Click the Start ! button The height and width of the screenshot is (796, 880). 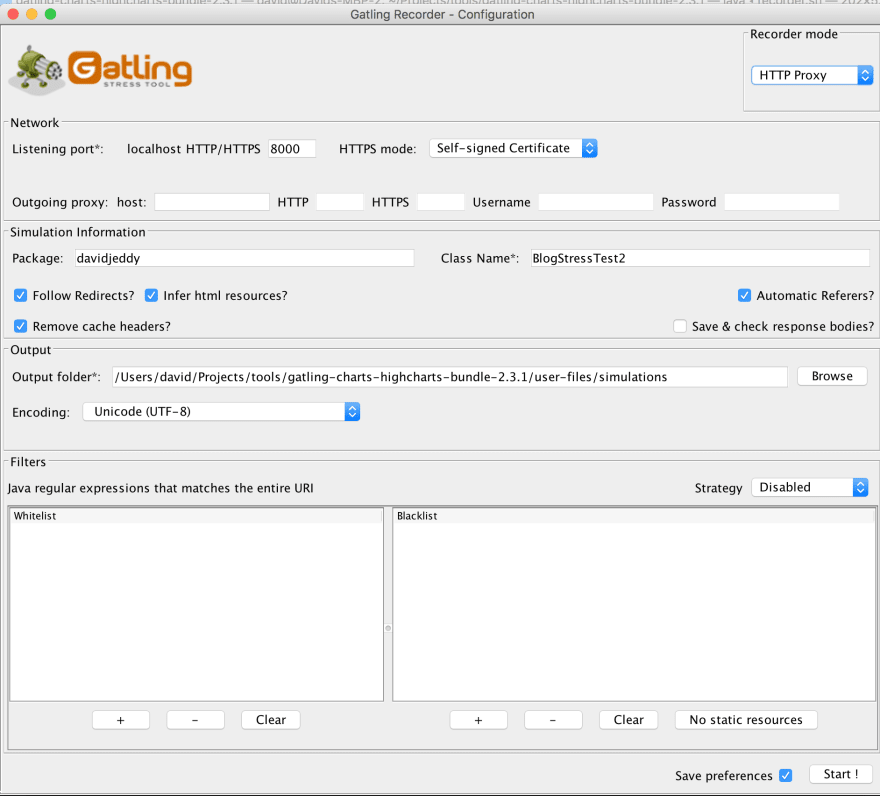pyautogui.click(x=841, y=774)
